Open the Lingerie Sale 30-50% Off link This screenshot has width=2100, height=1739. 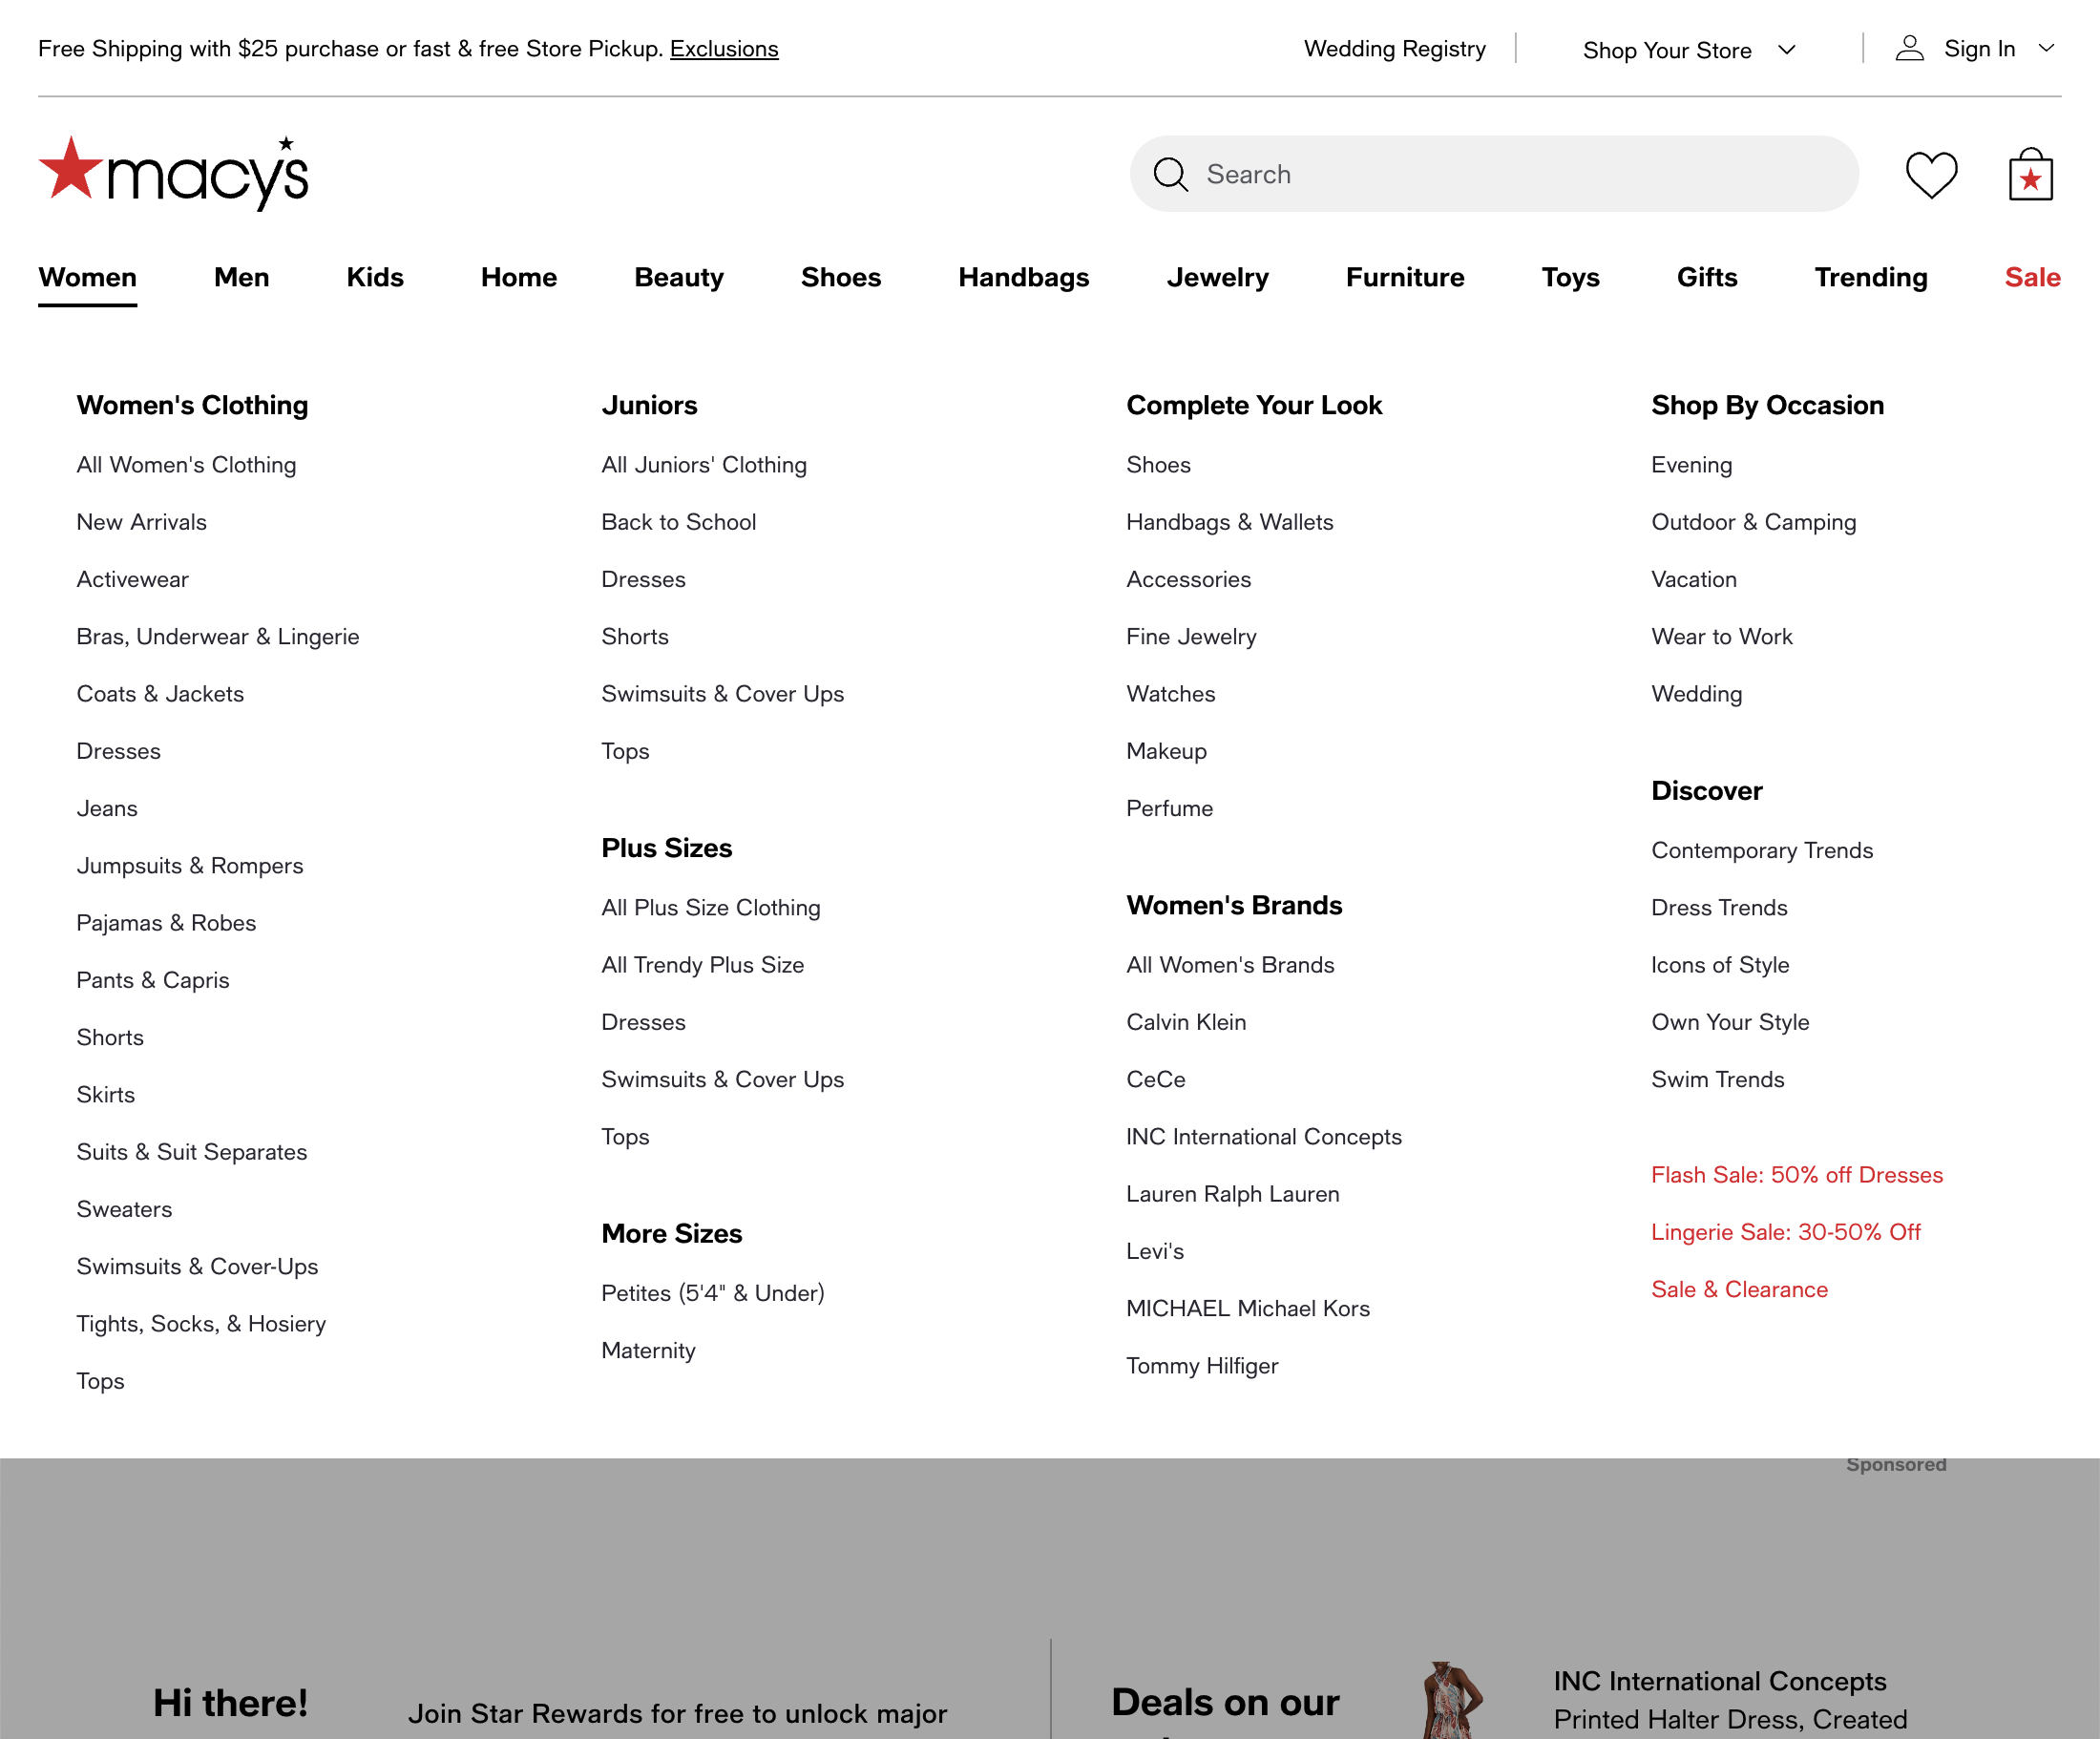click(x=1785, y=1232)
